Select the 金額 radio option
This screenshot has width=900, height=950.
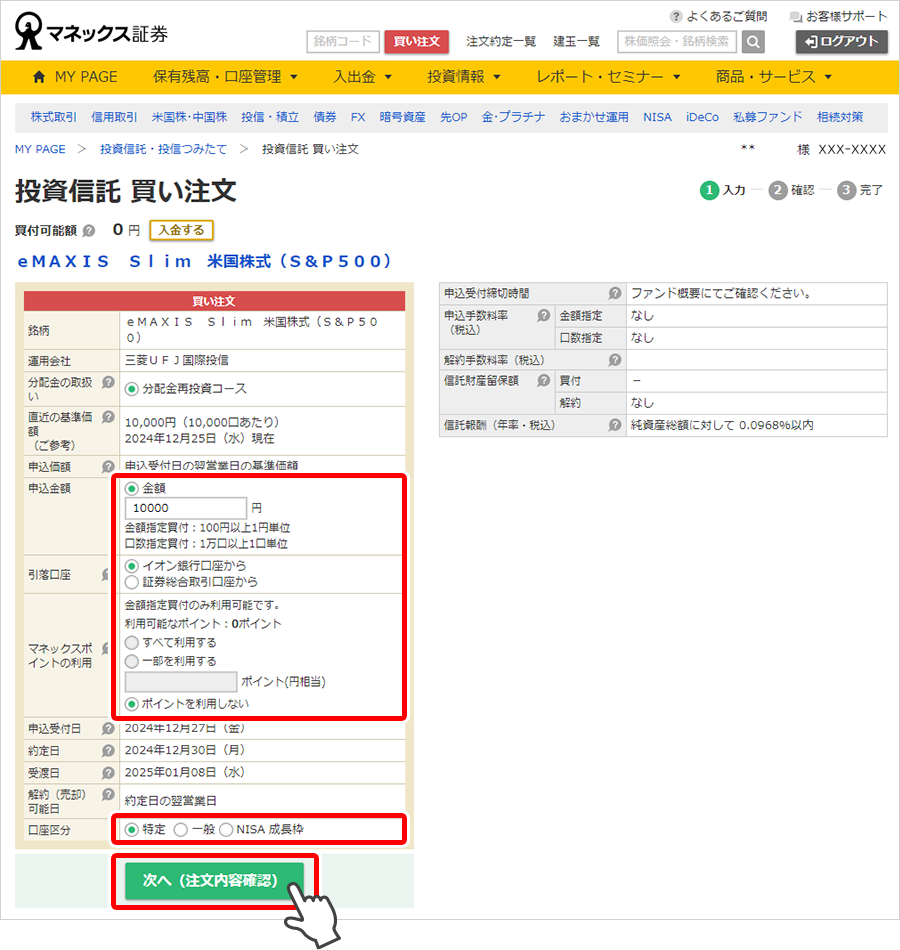pos(132,488)
